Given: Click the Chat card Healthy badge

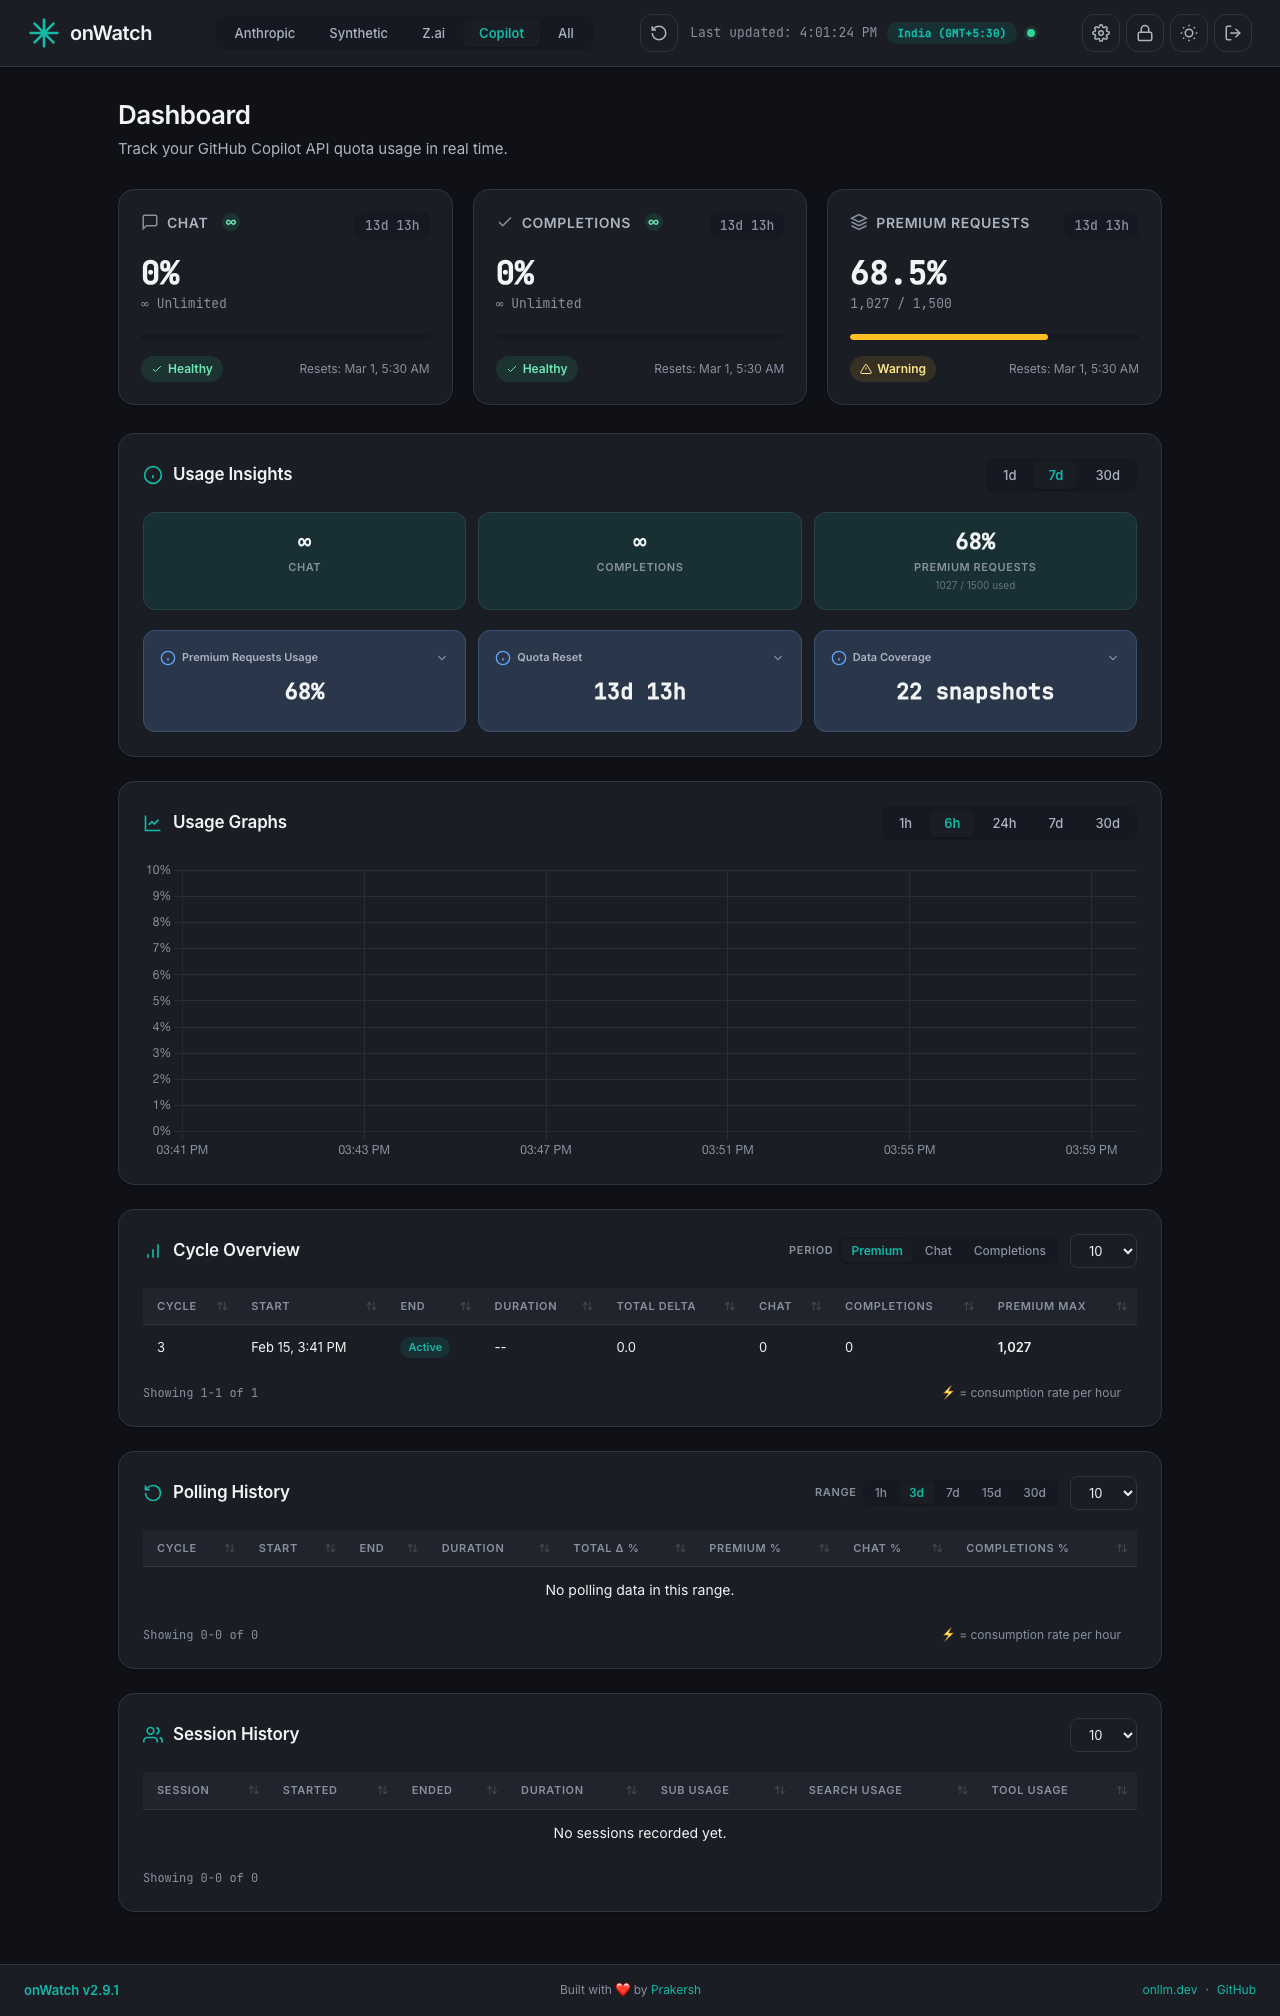Looking at the screenshot, I should pyautogui.click(x=182, y=369).
